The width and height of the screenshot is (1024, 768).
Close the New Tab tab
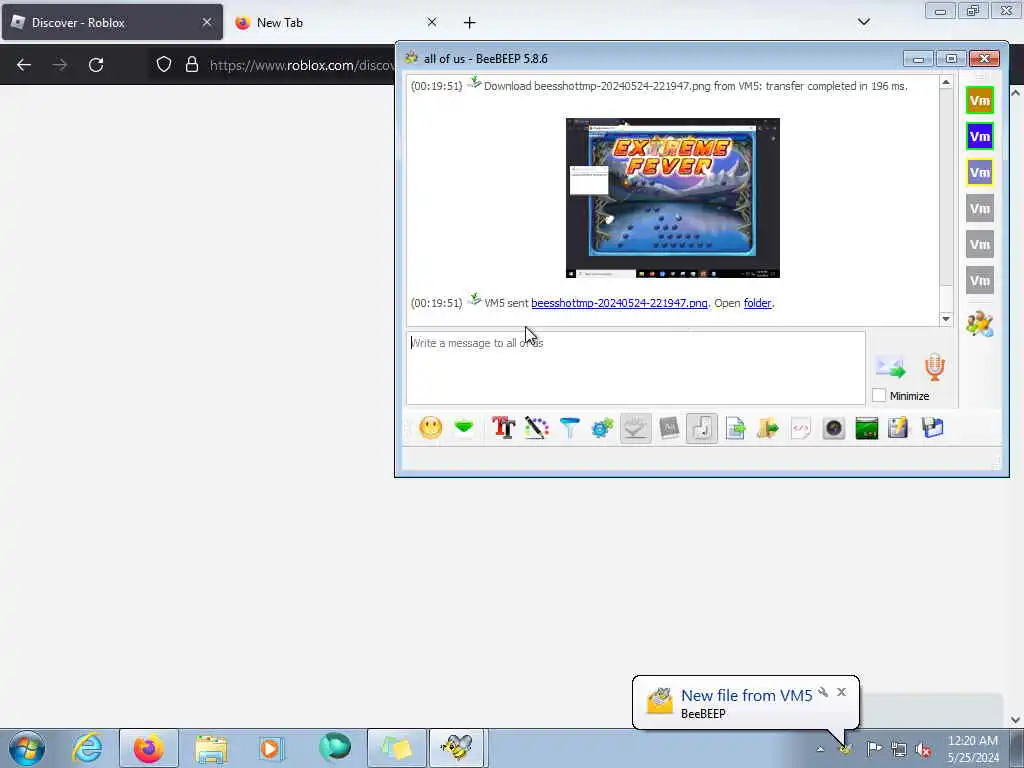coord(432,22)
